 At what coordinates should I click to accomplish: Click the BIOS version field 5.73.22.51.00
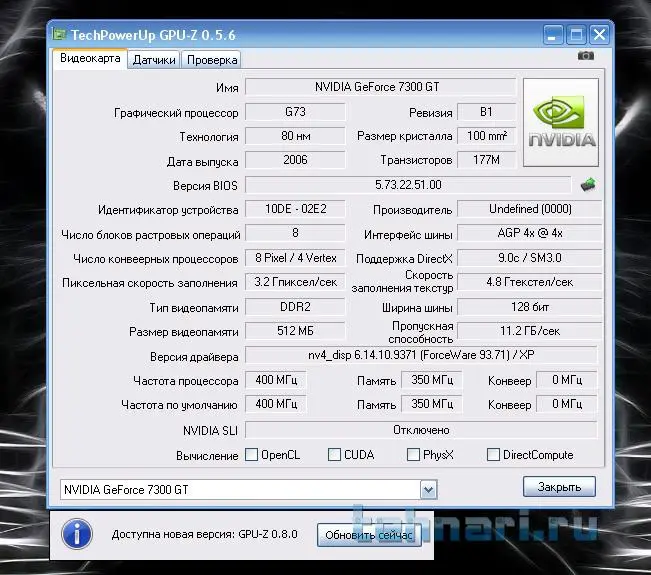pyautogui.click(x=408, y=185)
